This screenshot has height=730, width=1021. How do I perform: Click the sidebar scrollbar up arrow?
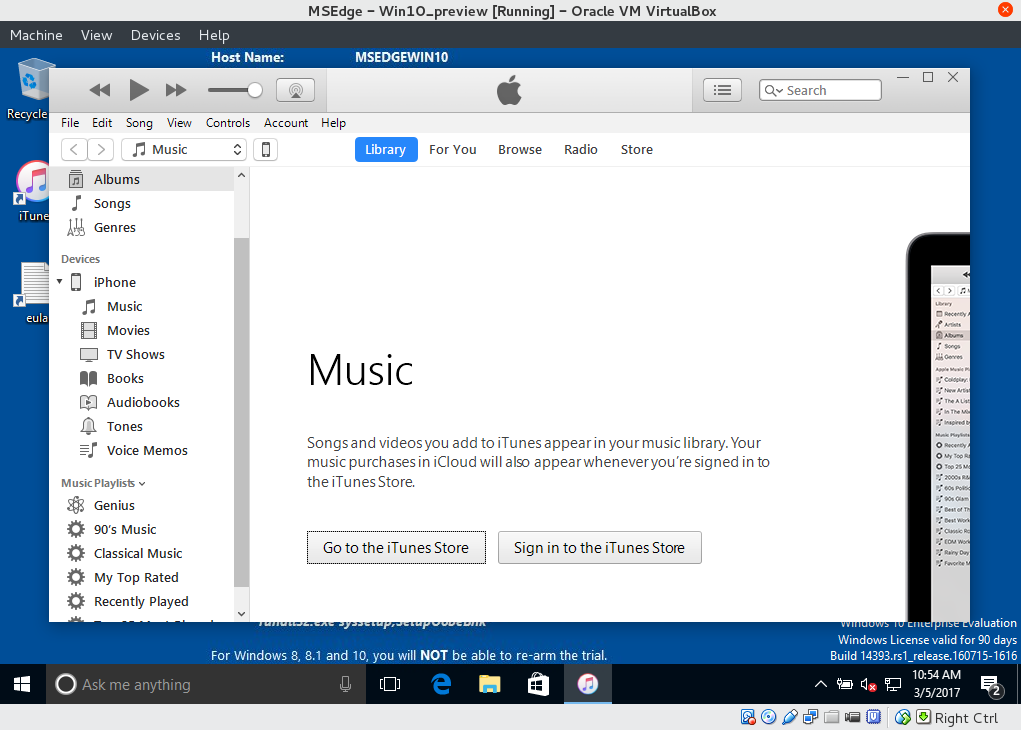click(x=242, y=175)
